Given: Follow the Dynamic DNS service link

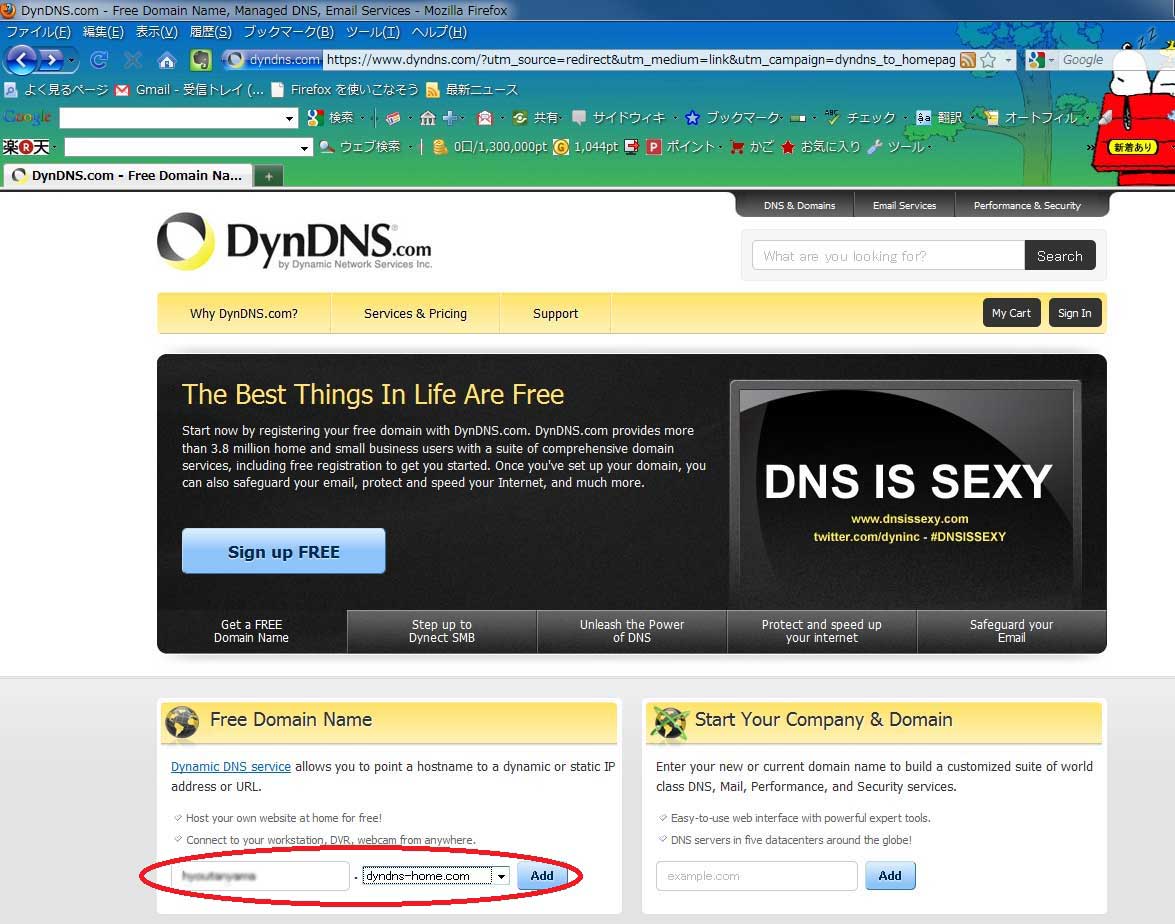Looking at the screenshot, I should click(231, 767).
